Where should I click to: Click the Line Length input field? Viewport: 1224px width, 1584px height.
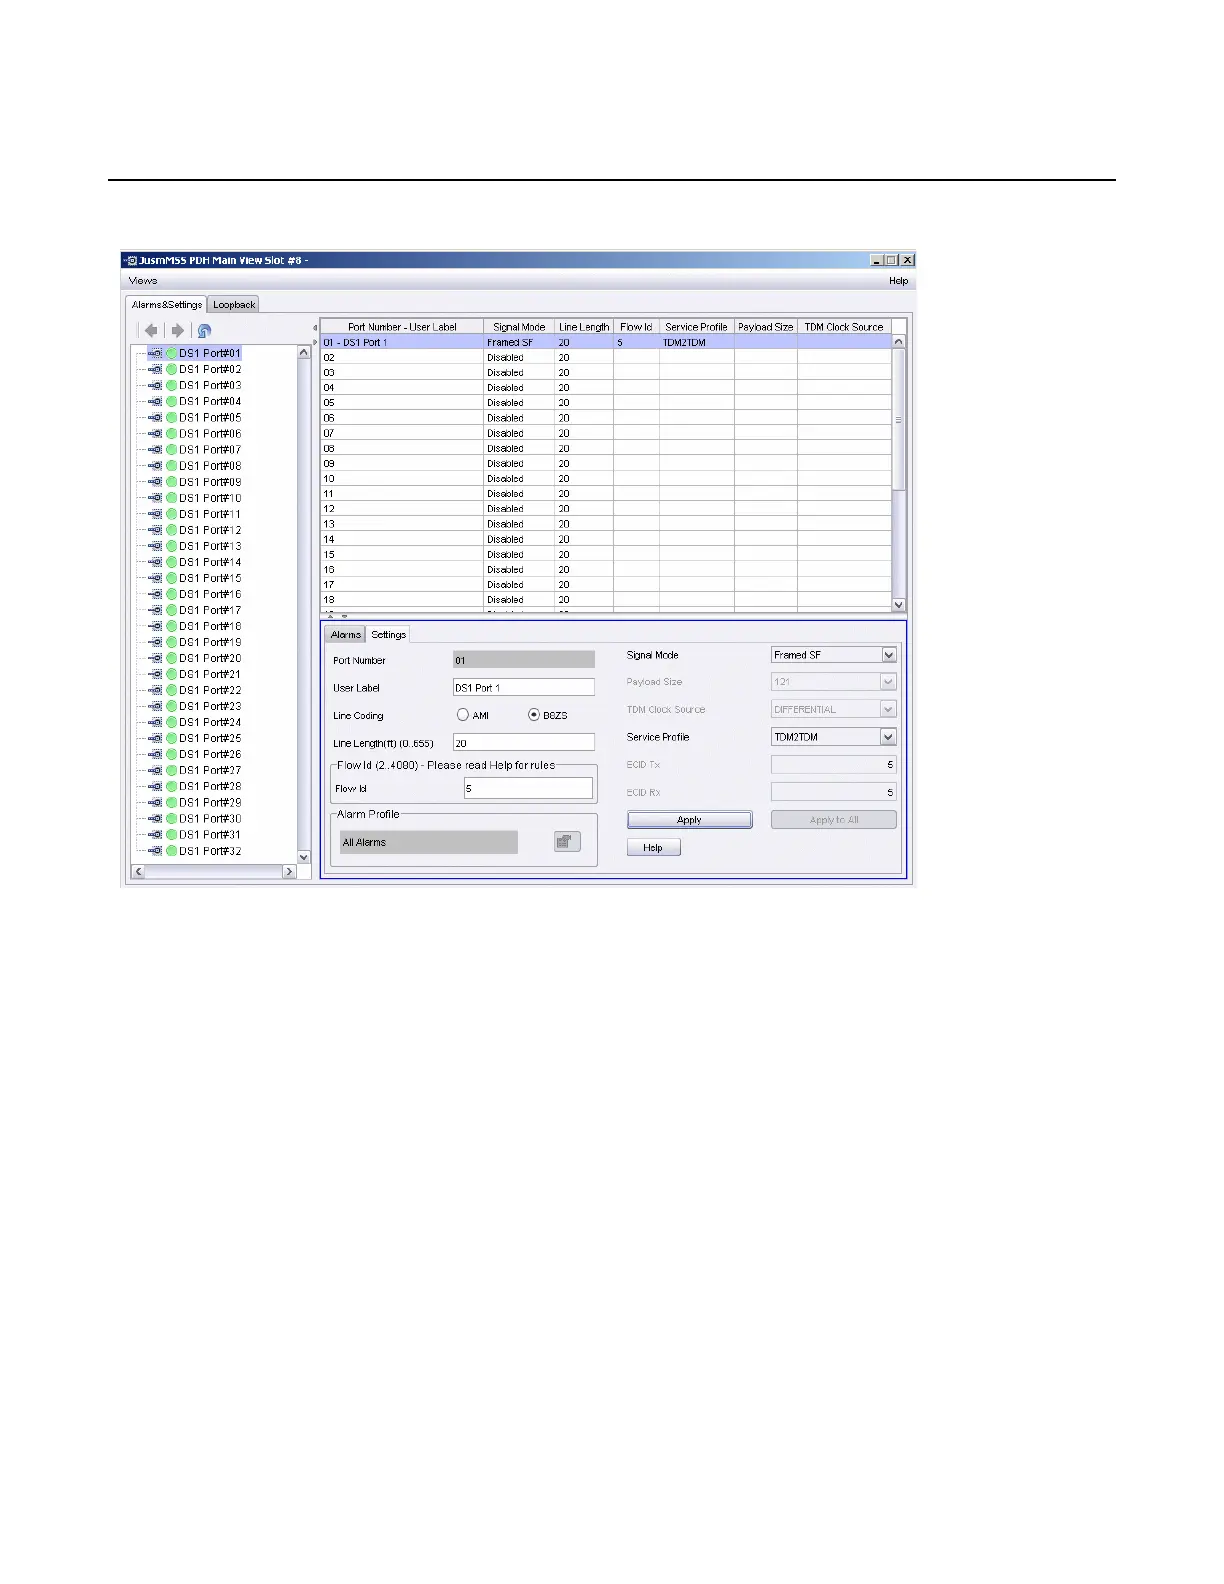click(524, 743)
